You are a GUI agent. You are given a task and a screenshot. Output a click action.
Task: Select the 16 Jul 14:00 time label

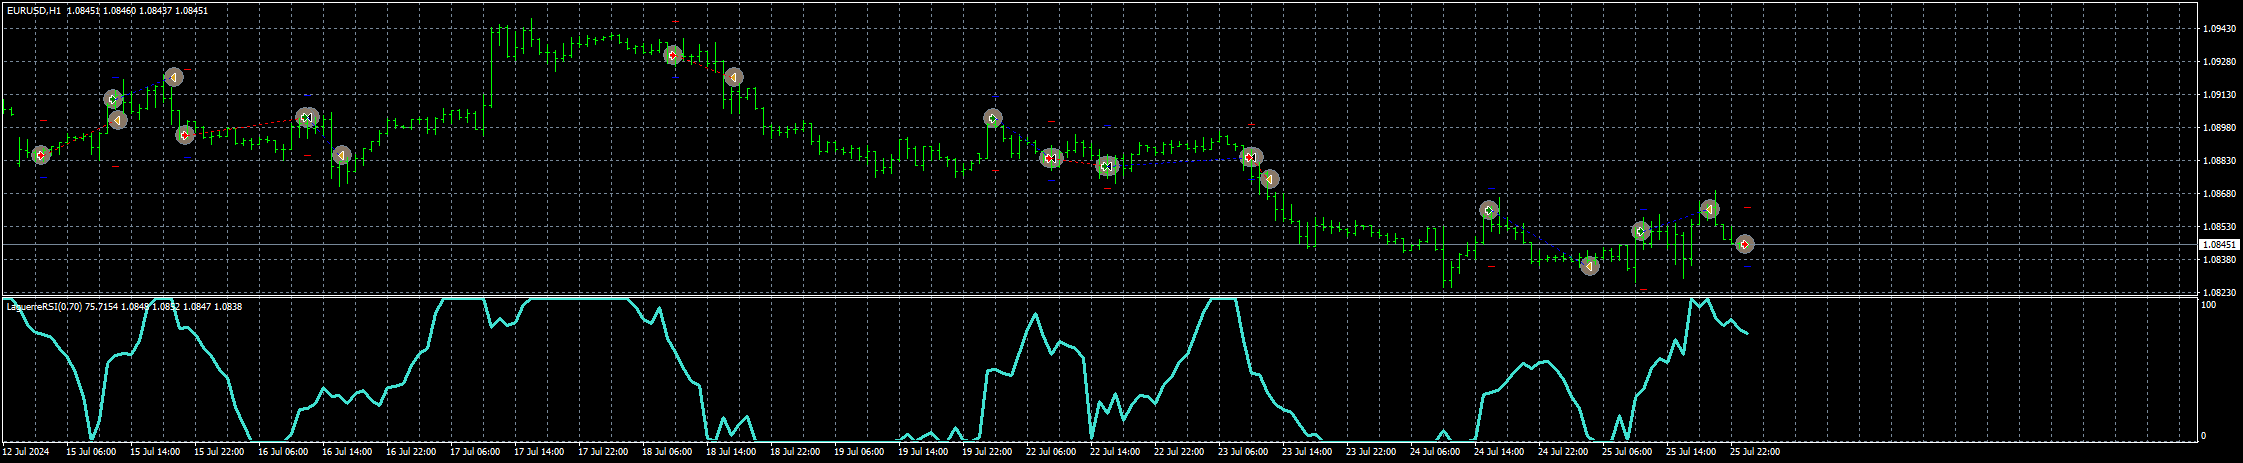pyautogui.click(x=347, y=452)
